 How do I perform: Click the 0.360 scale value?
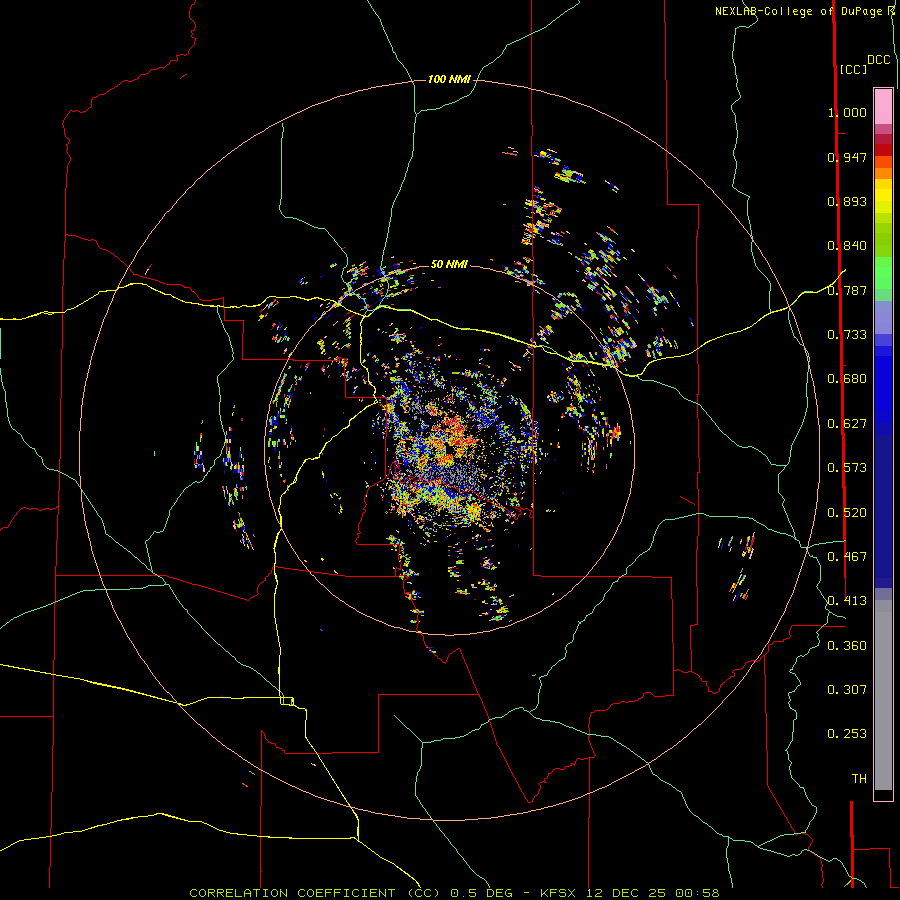[x=847, y=646]
